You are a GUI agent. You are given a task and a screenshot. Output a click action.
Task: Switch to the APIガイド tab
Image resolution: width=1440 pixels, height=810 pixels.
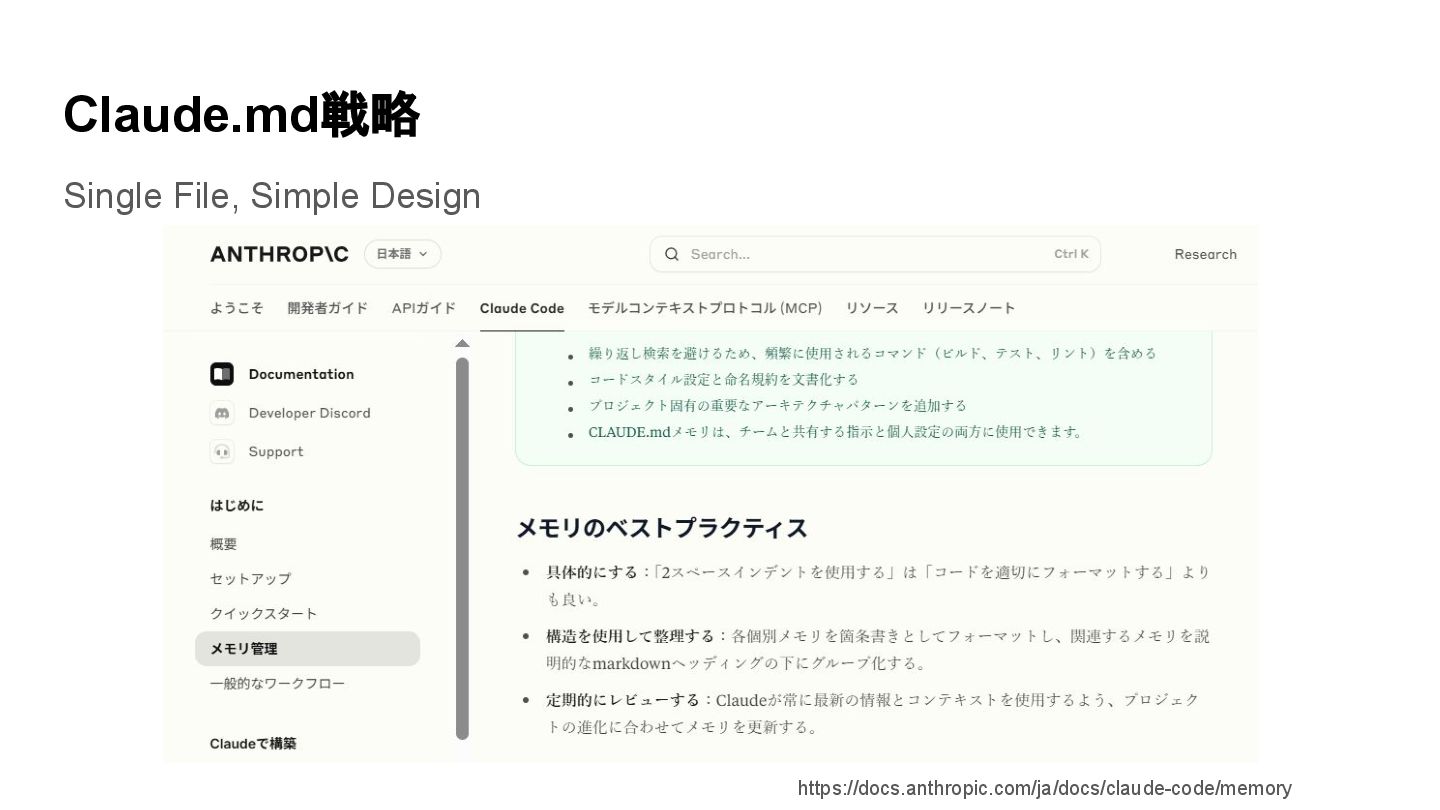tap(424, 308)
